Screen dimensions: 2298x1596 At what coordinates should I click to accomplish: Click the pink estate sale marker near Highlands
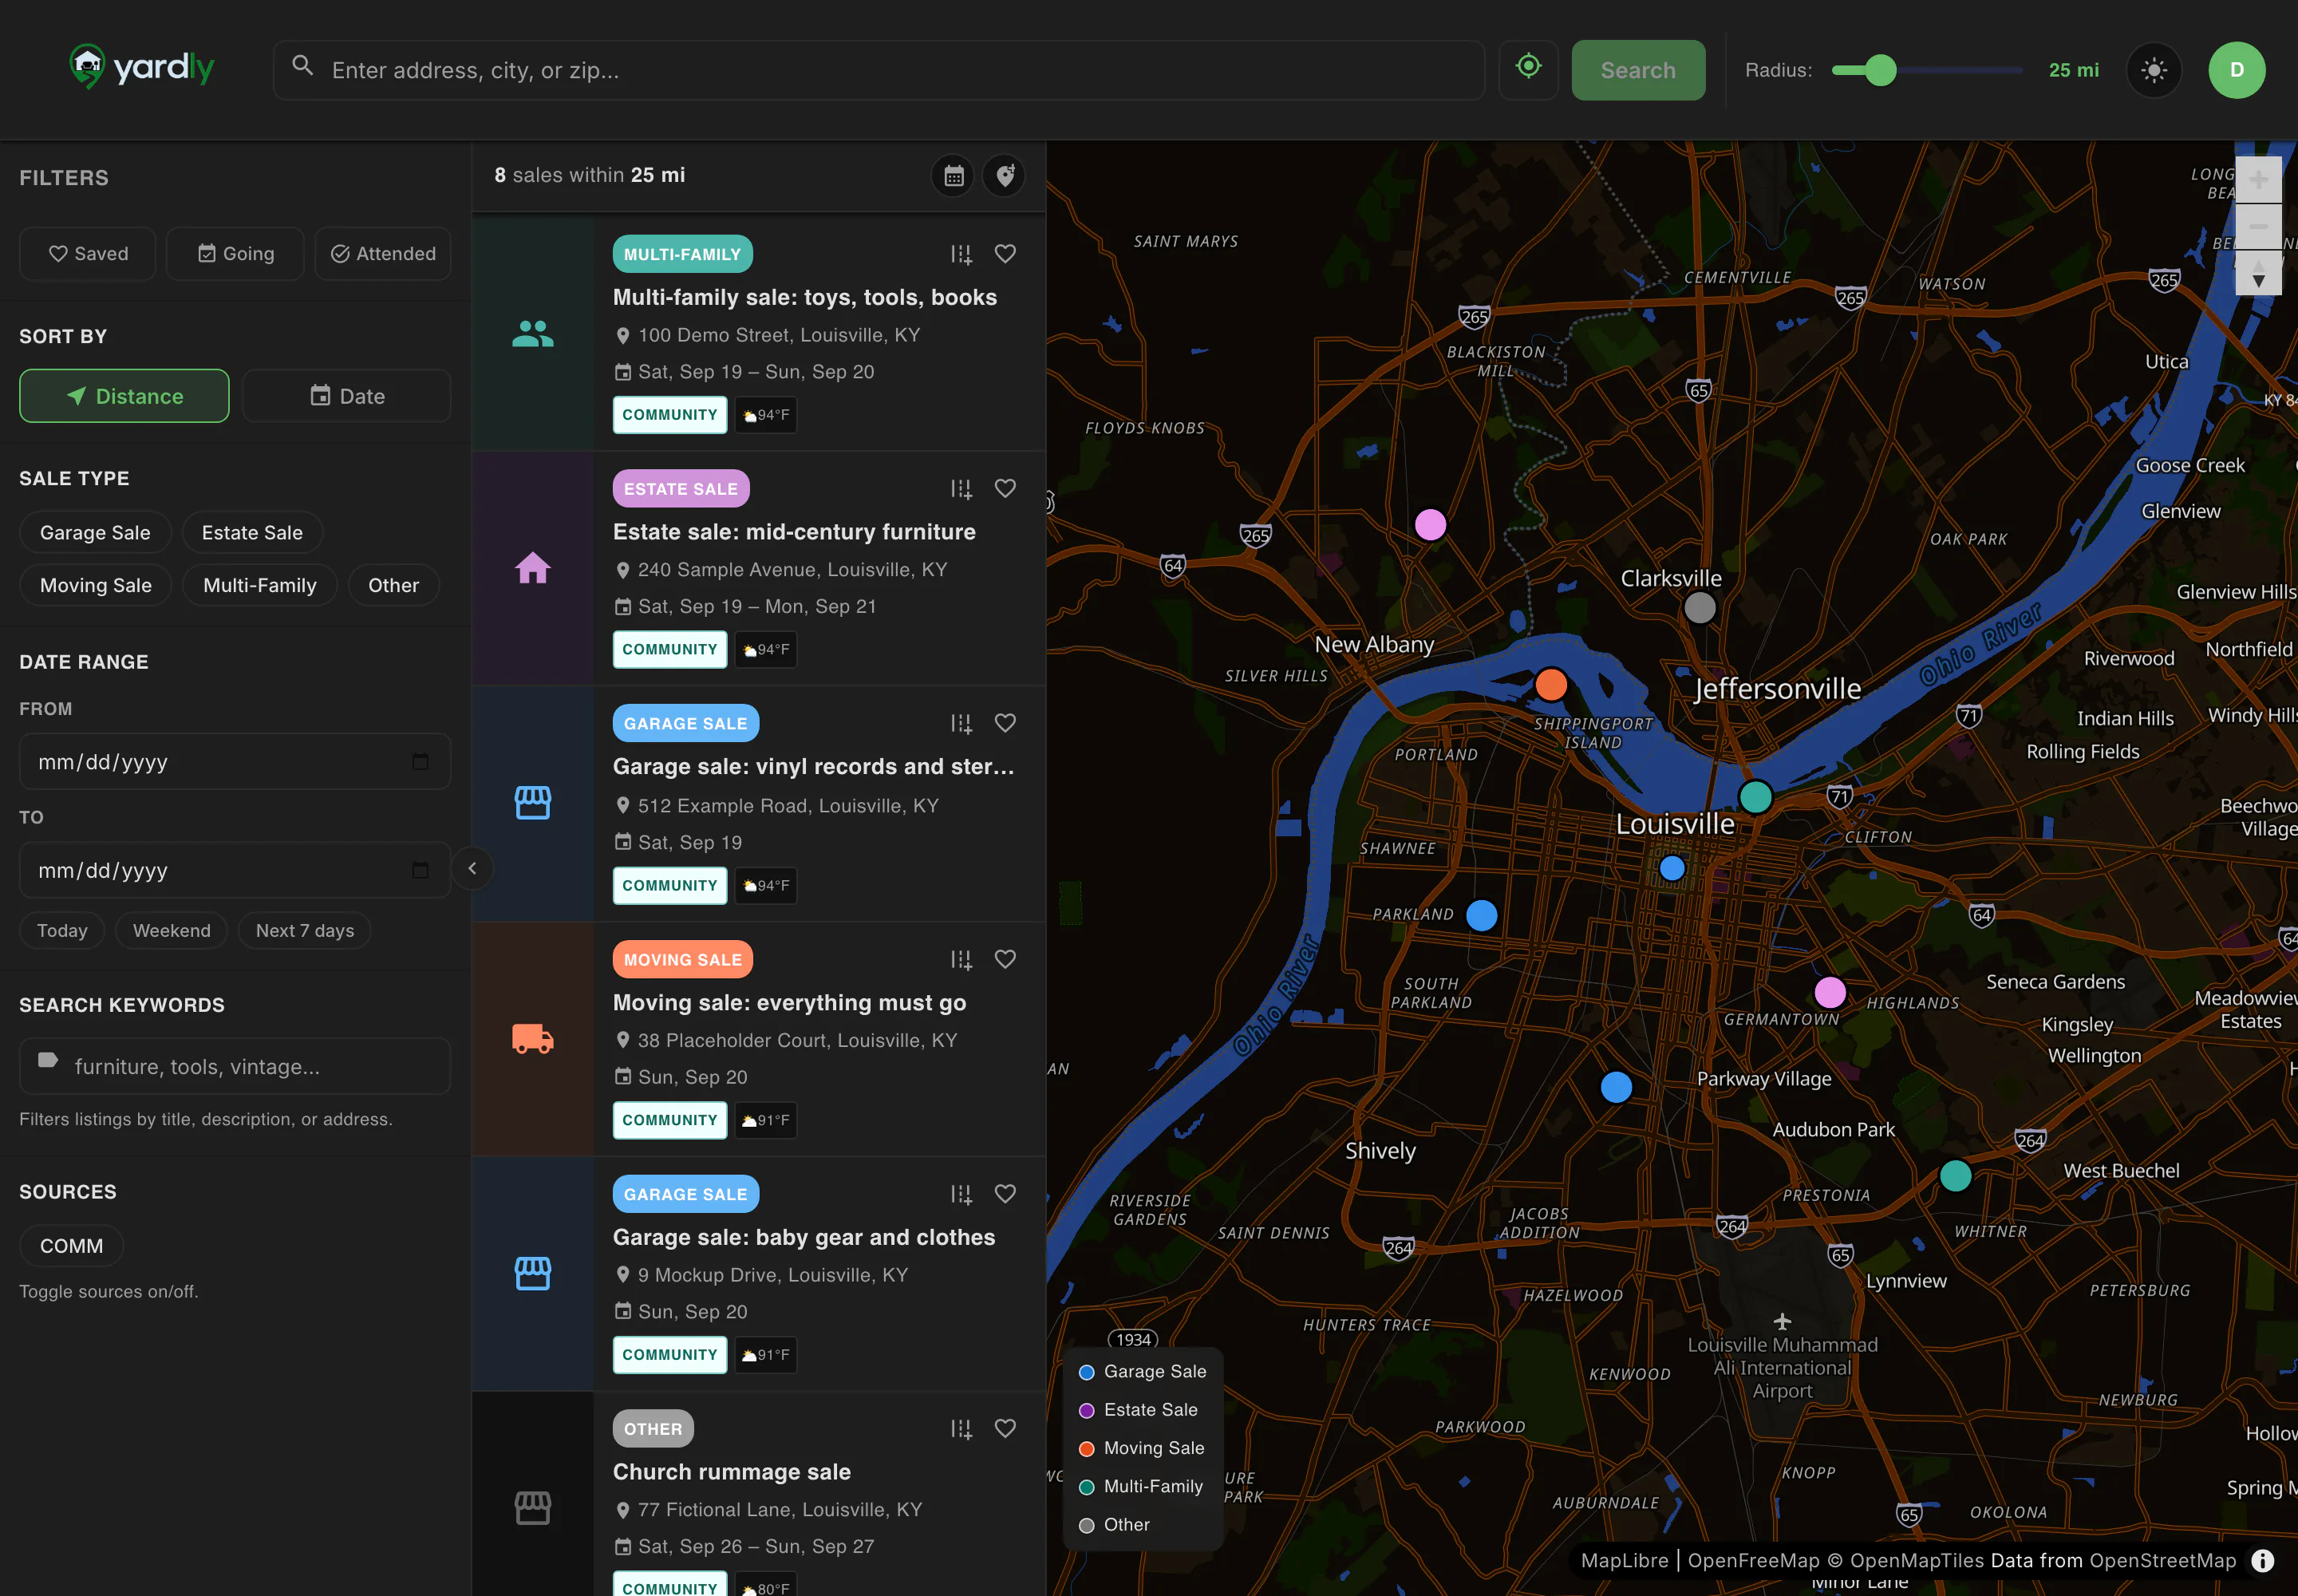click(1830, 992)
